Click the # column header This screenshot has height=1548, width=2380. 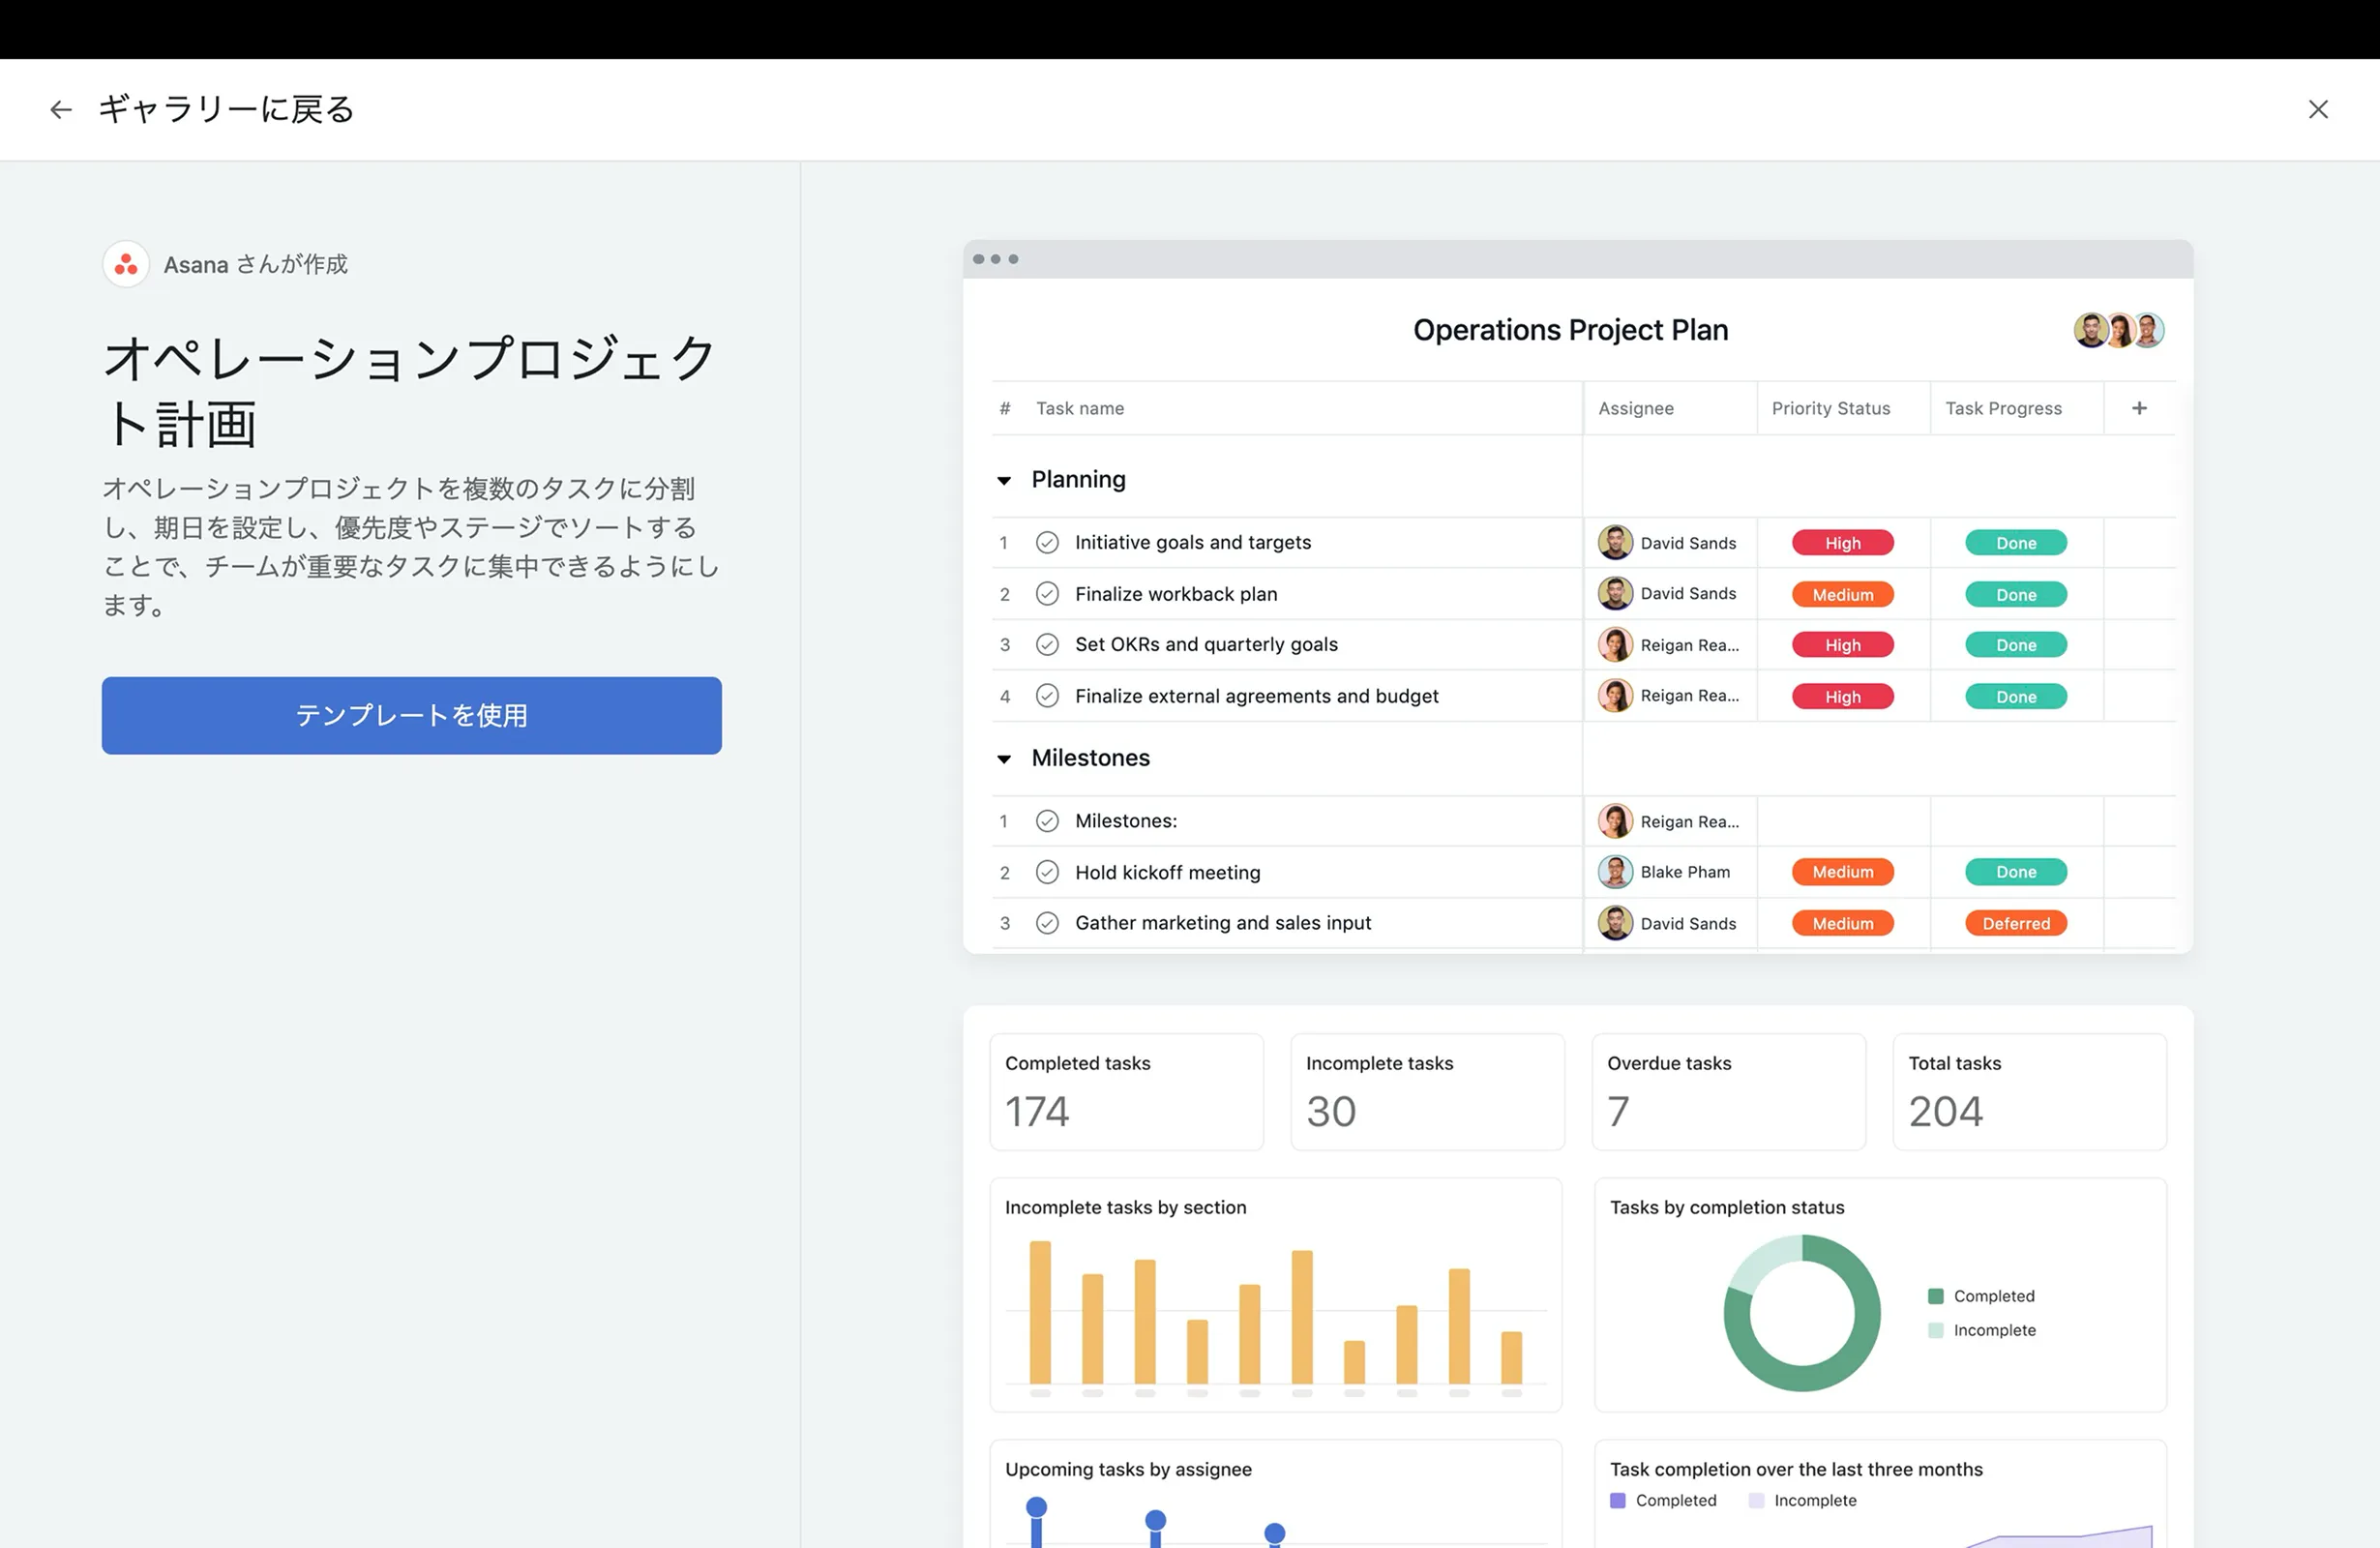pyautogui.click(x=1005, y=408)
